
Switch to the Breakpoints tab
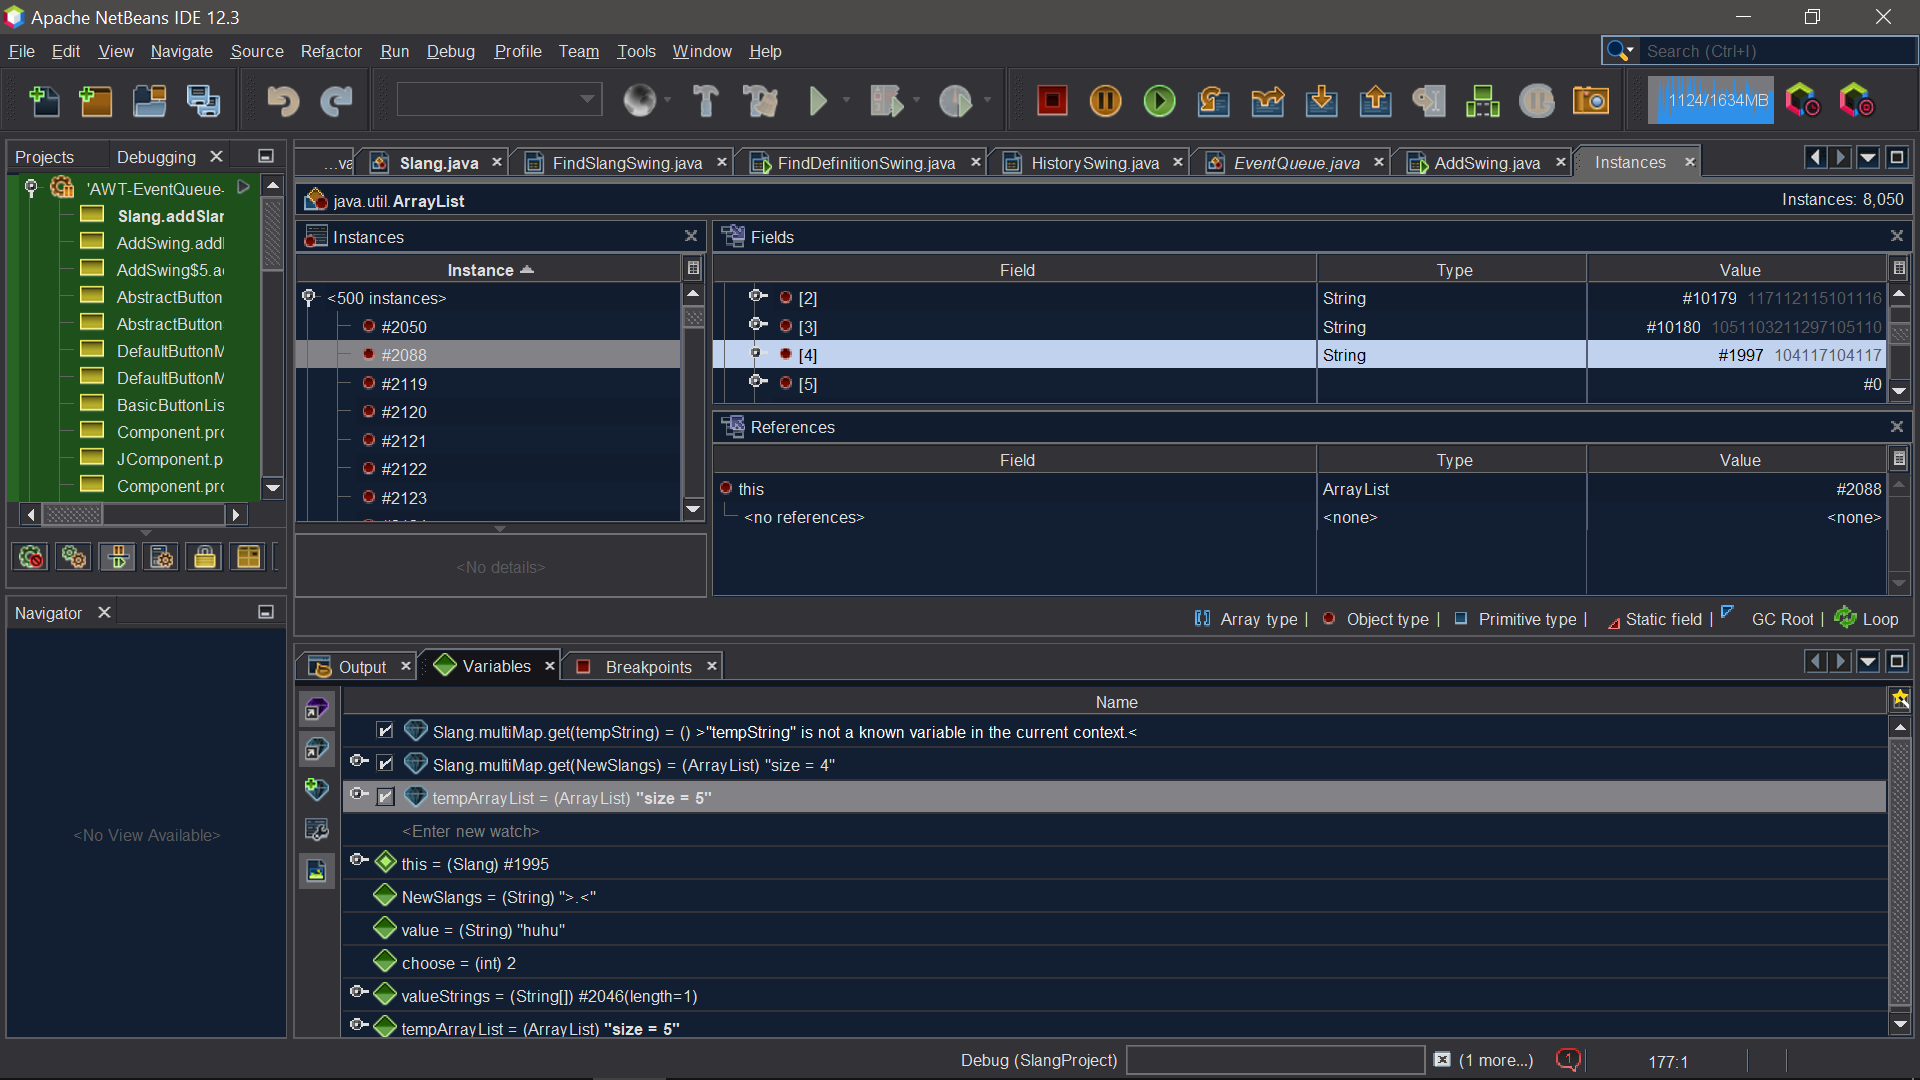[x=648, y=667]
